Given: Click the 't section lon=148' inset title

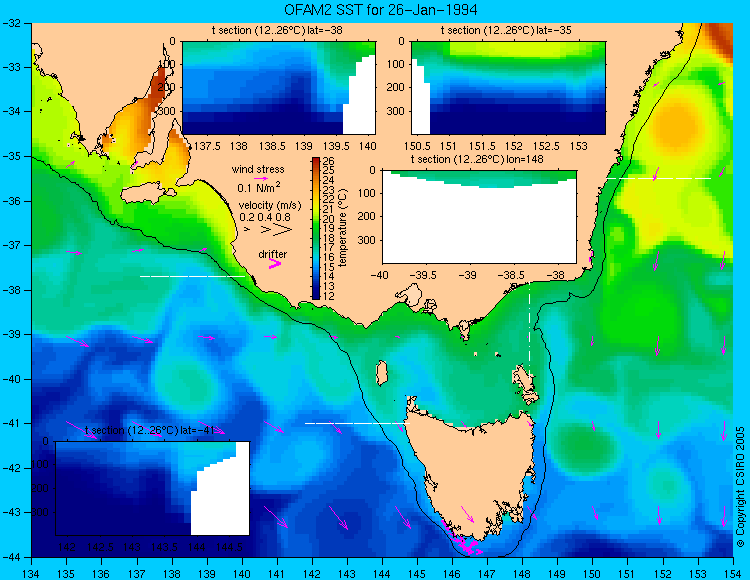Looking at the screenshot, I should pos(477,159).
